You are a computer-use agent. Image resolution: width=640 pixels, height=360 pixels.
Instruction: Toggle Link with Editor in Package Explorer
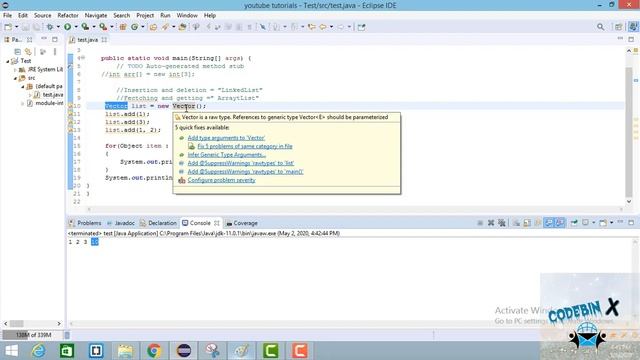tap(28, 52)
